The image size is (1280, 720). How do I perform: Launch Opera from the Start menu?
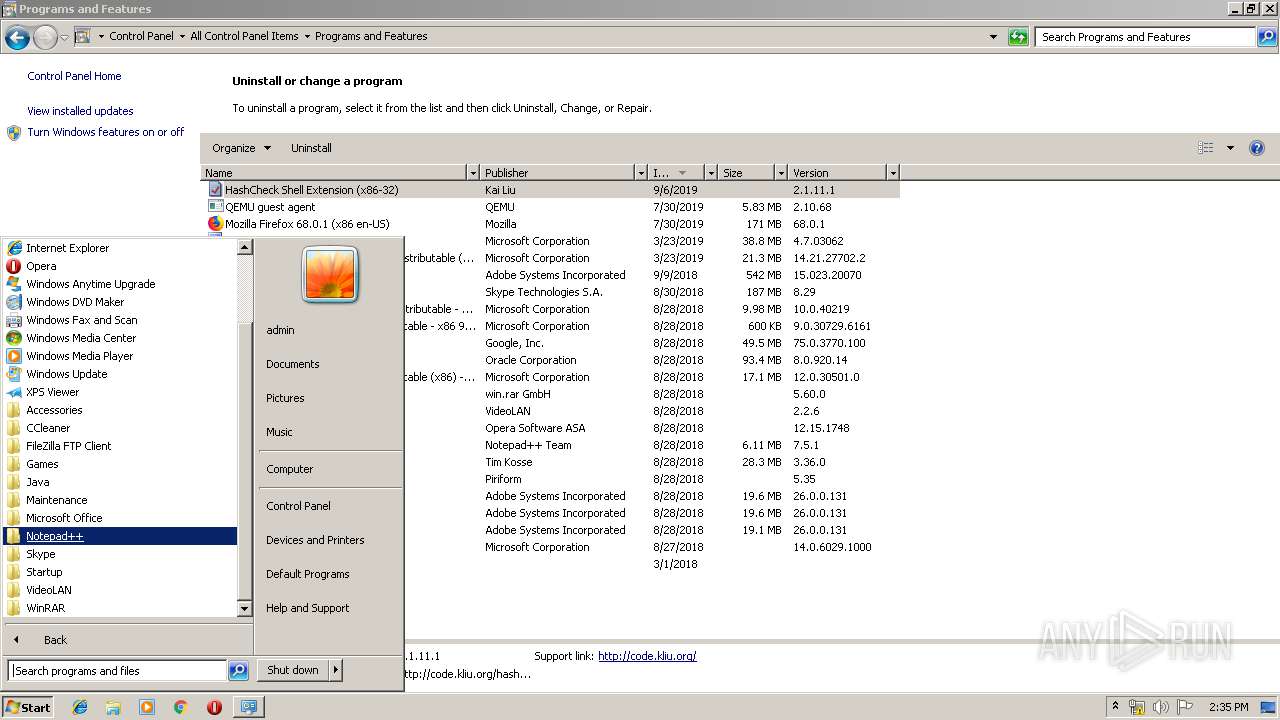click(x=41, y=266)
